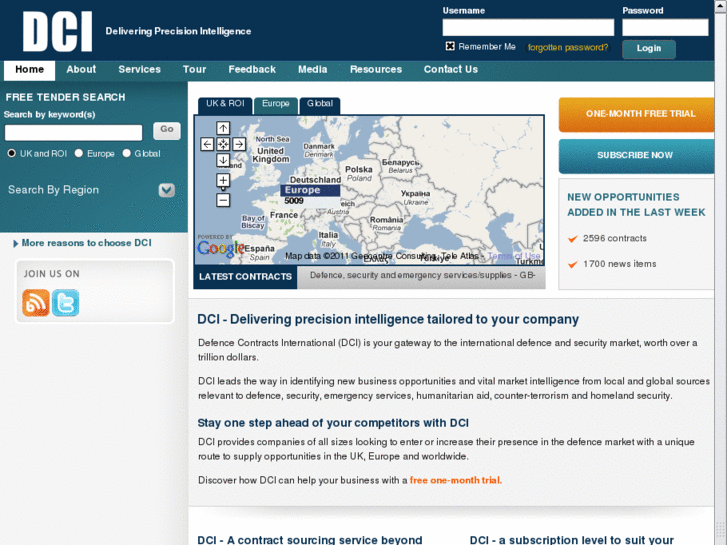Click the Google logo on the map
Image resolution: width=727 pixels, height=545 pixels.
click(220, 248)
